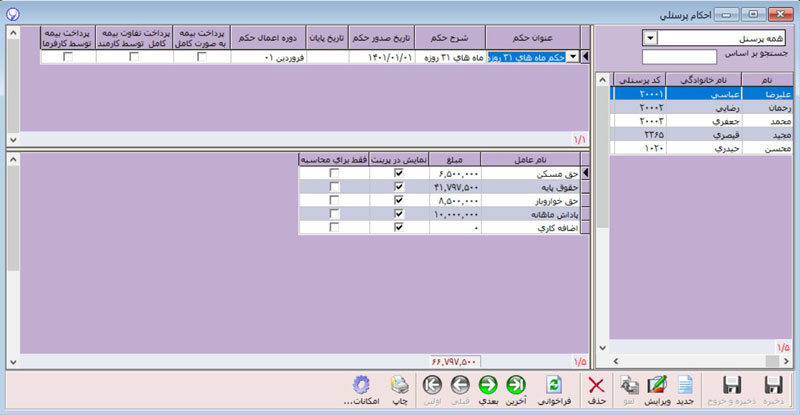
Task: Open the Options (امکانات) gear icon
Action: coord(362,387)
